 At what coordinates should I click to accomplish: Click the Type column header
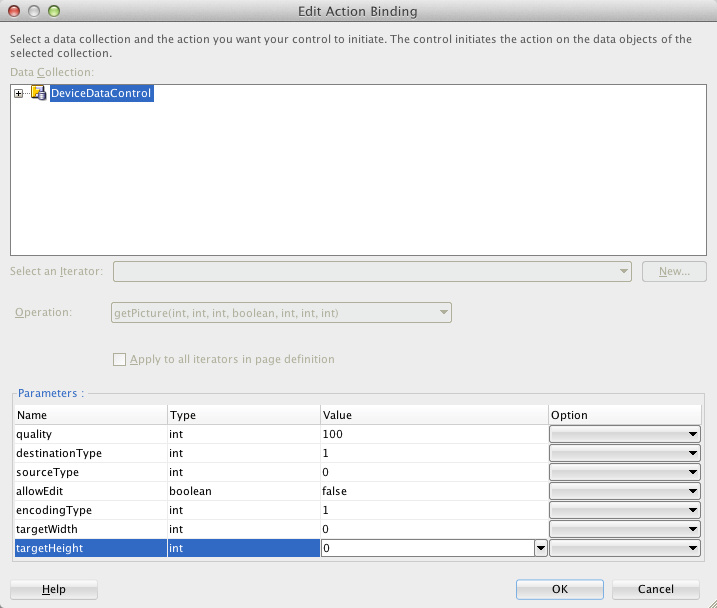[x=244, y=415]
